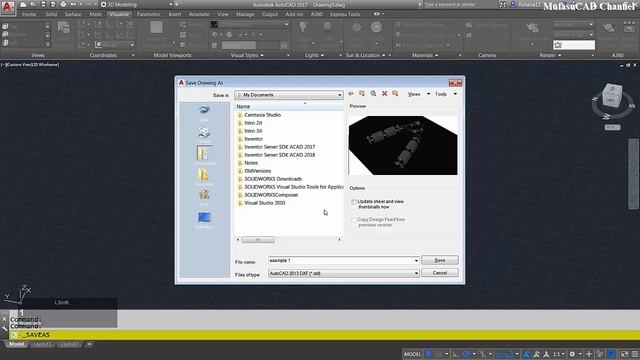Switch to the Parametric ribbon tab
The image size is (640, 360).
pos(148,14)
